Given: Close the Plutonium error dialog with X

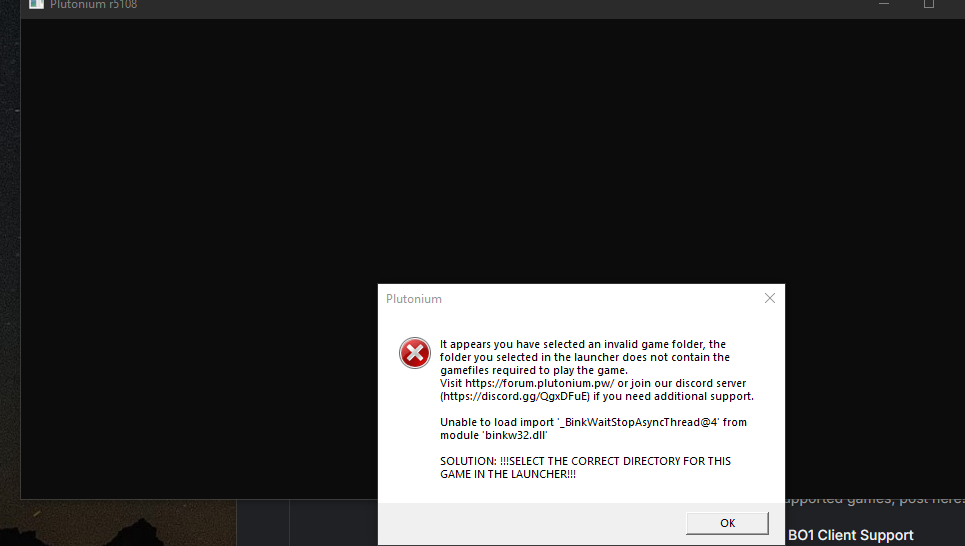Looking at the screenshot, I should [x=769, y=298].
